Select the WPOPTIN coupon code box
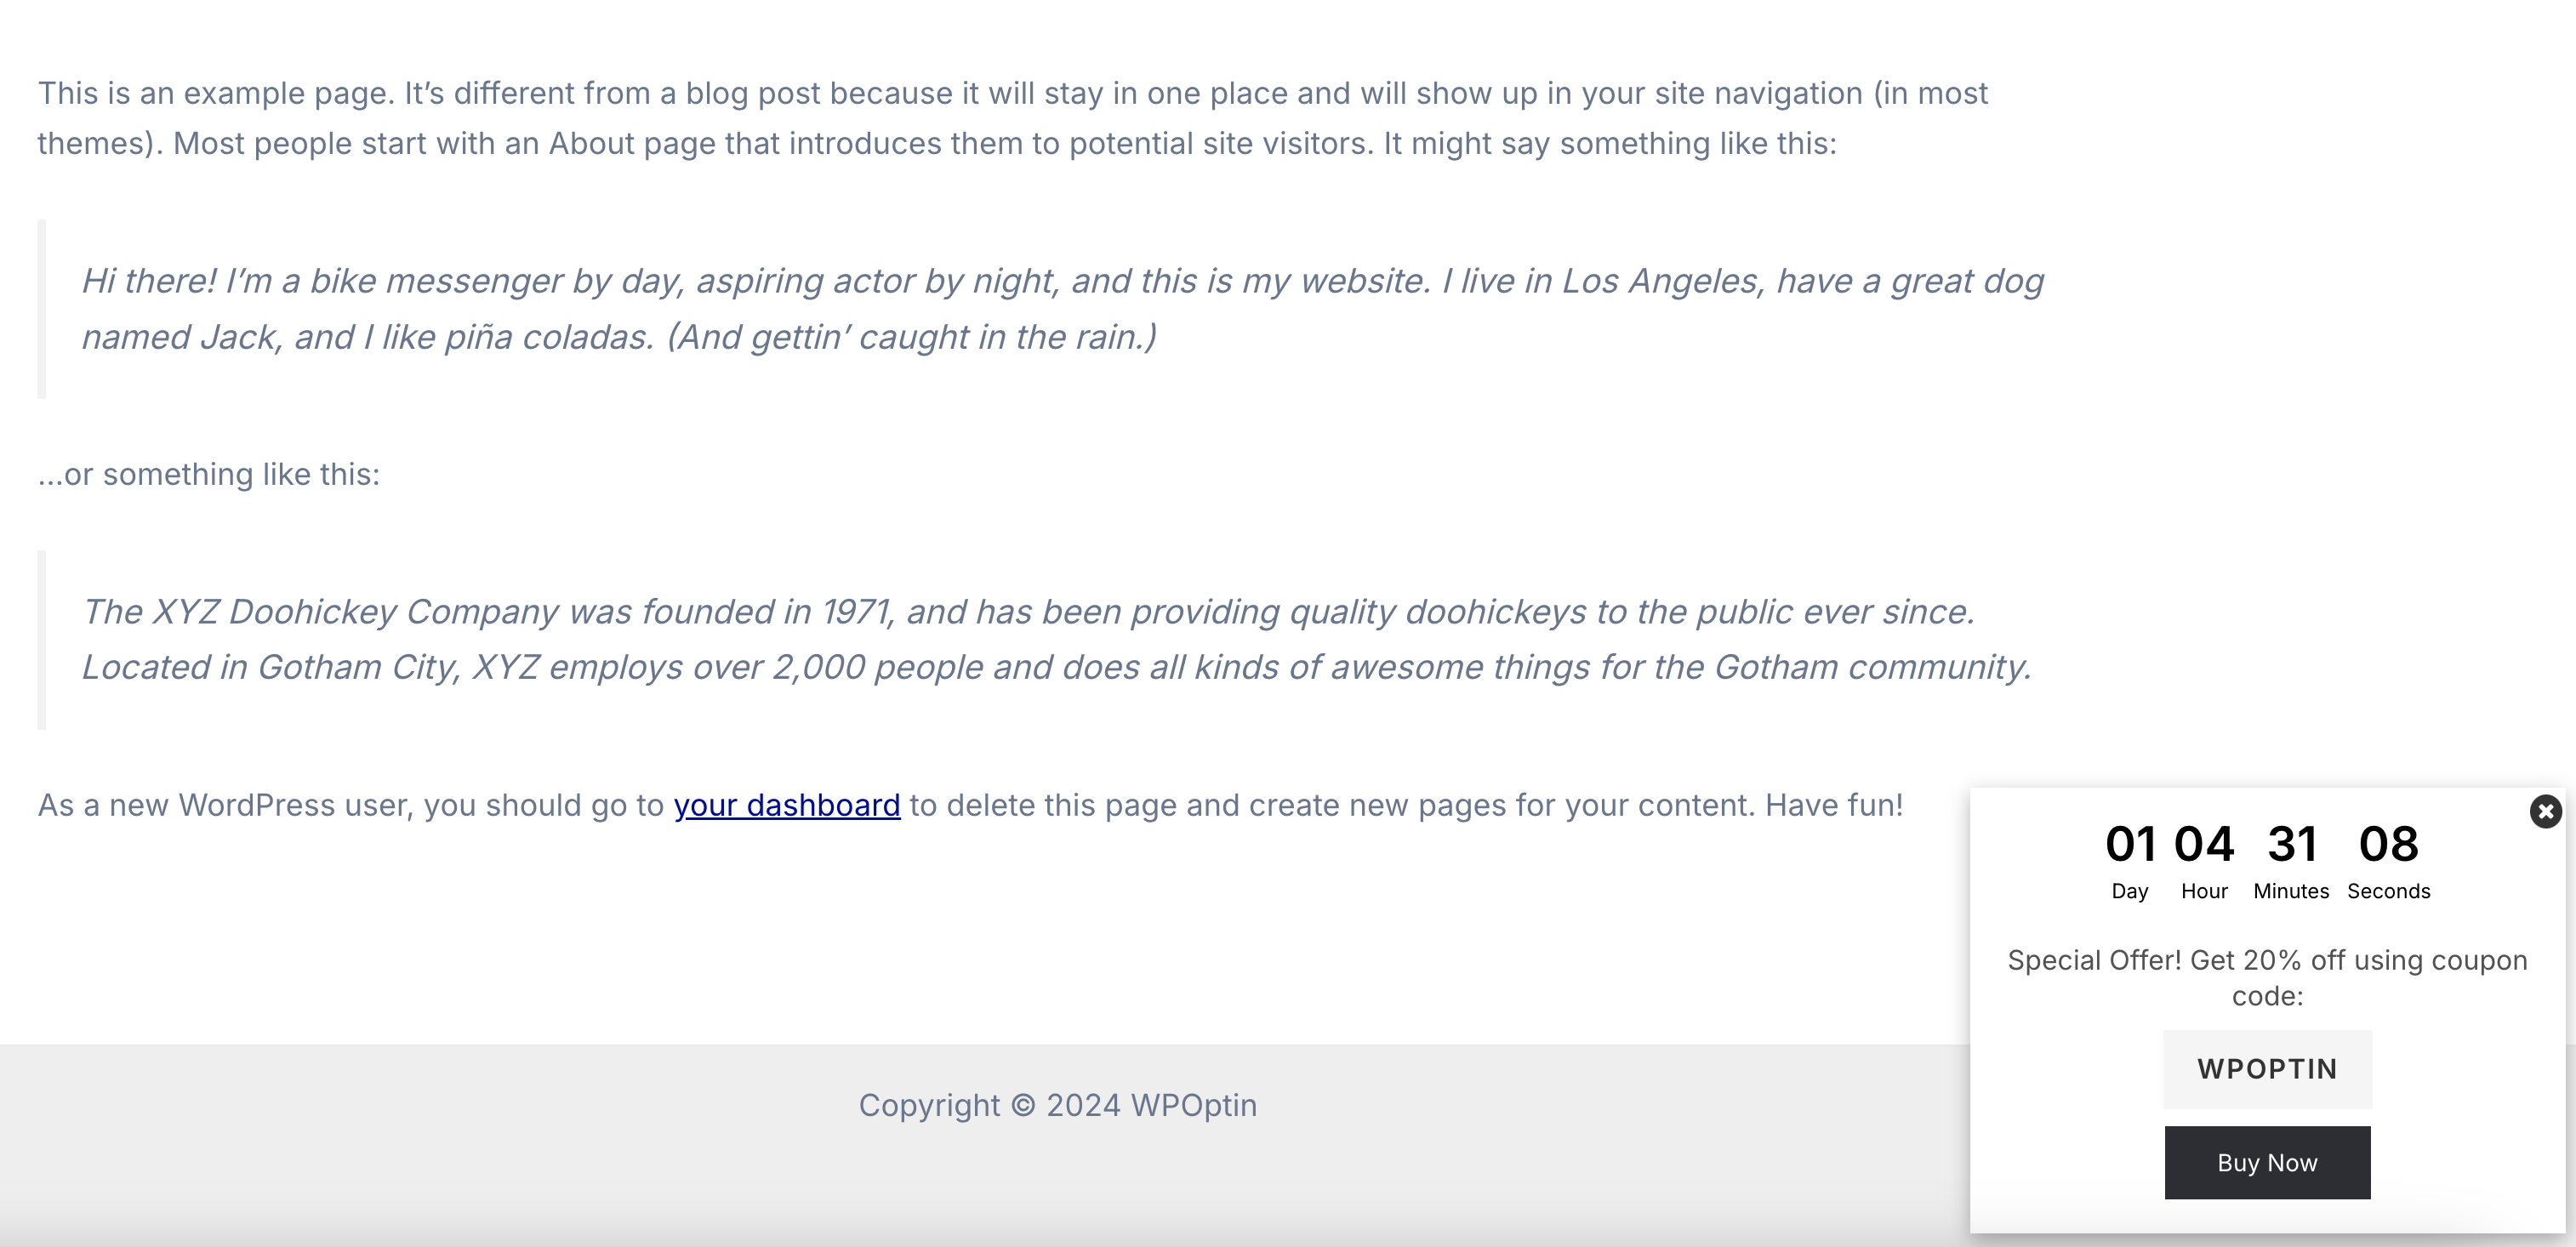This screenshot has height=1247, width=2576. [2267, 1069]
